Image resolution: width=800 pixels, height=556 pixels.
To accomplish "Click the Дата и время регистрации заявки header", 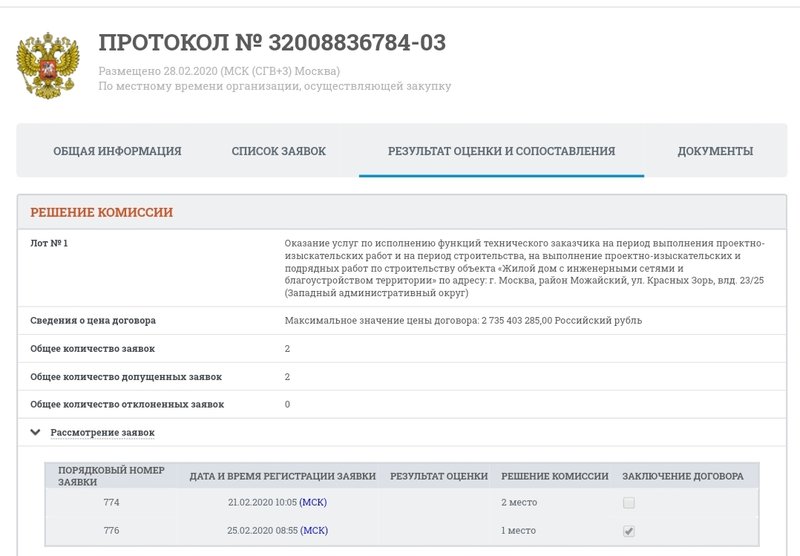I will coord(282,476).
